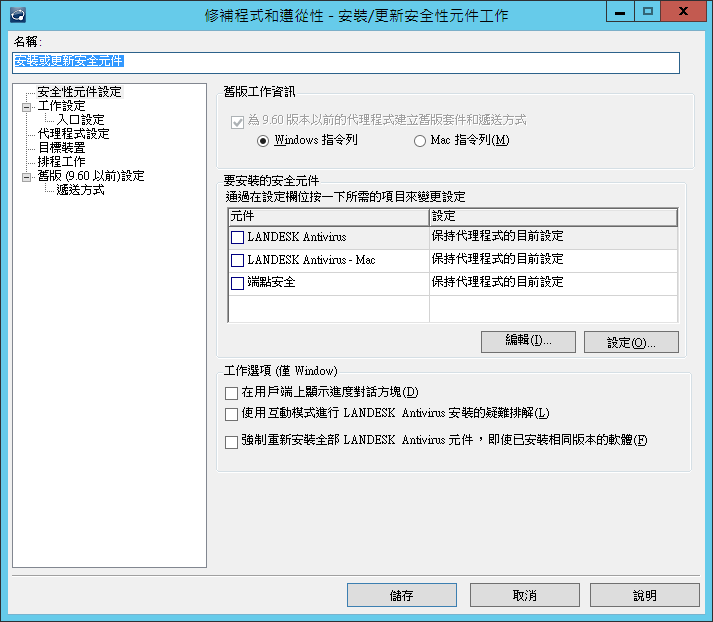Click setting cell for LANDESK Antivirus - Mac
This screenshot has width=713, height=622.
pos(553,261)
